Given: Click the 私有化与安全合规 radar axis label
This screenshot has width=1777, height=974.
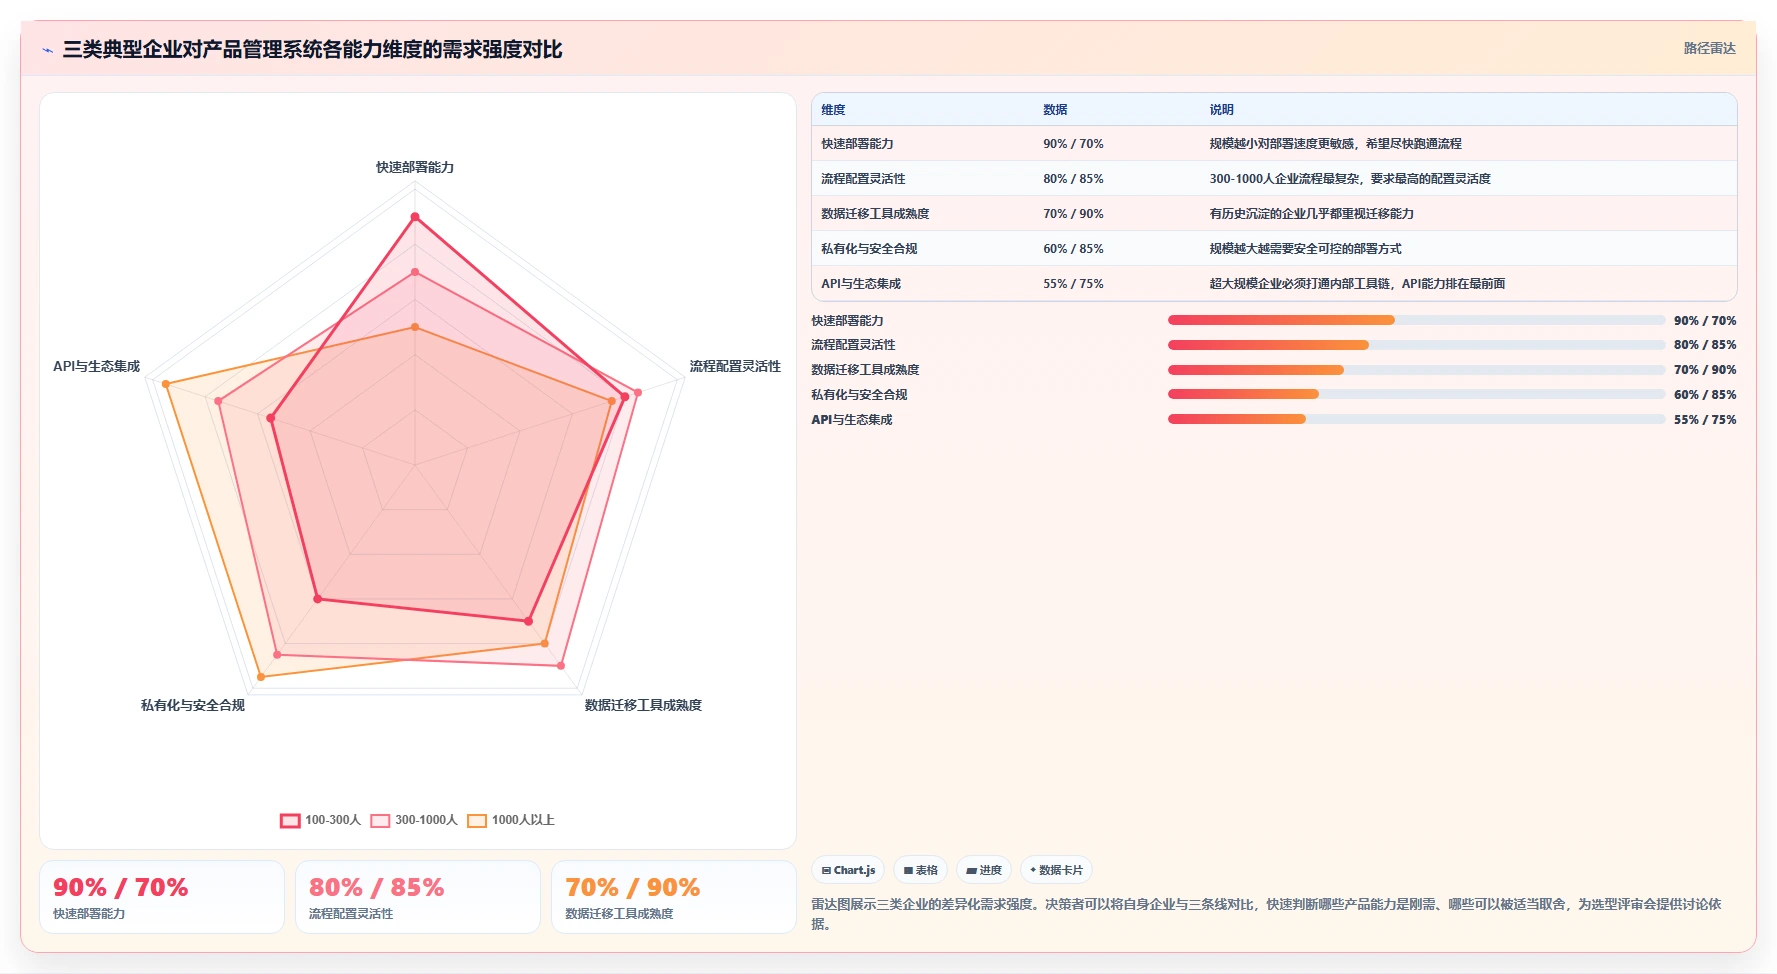Looking at the screenshot, I should (193, 705).
